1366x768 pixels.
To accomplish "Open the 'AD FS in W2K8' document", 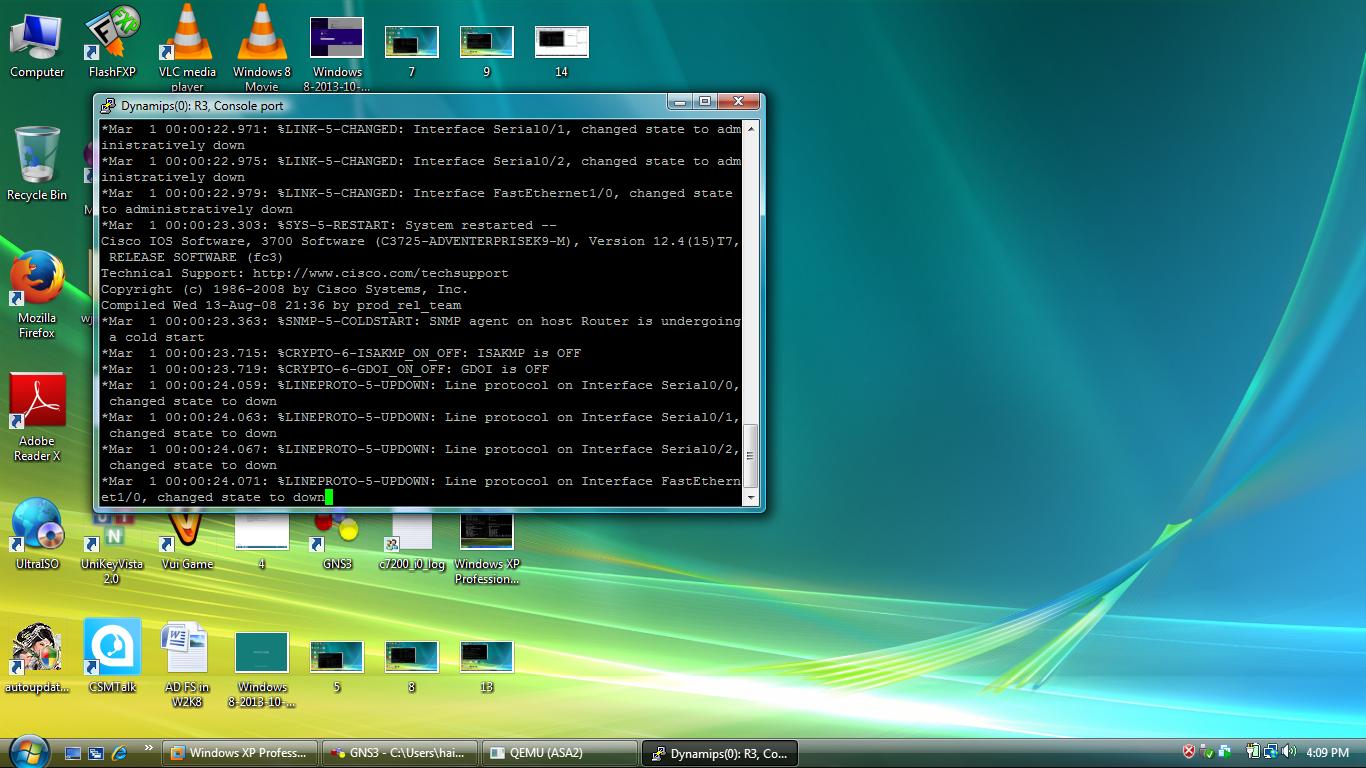I will 187,650.
